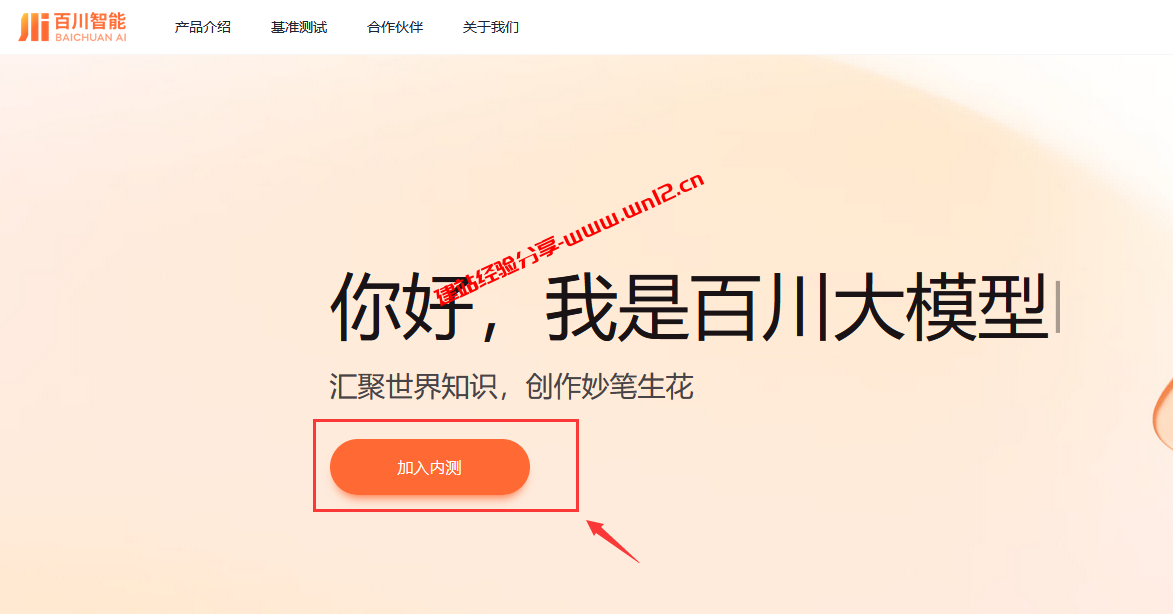Click the 你好 greeting in the headline
The height and width of the screenshot is (614, 1173).
tap(401, 307)
